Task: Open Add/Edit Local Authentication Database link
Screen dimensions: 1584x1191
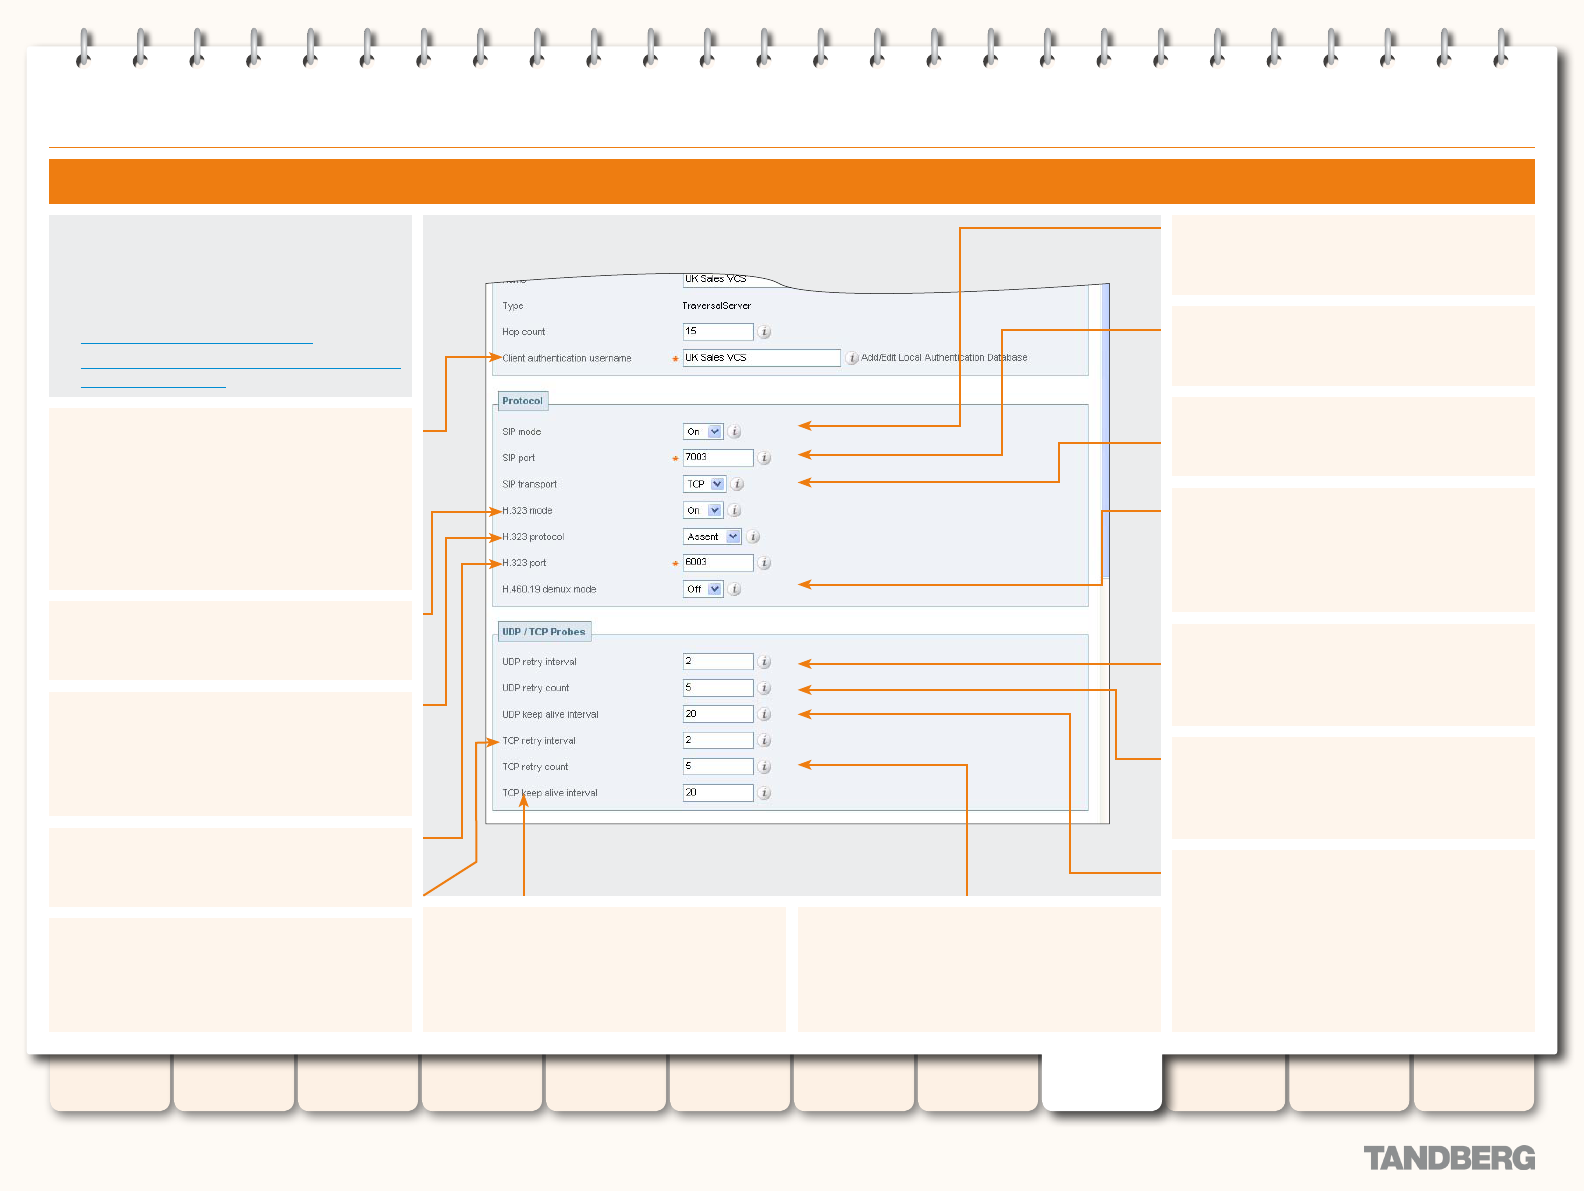Action: pyautogui.click(x=944, y=358)
